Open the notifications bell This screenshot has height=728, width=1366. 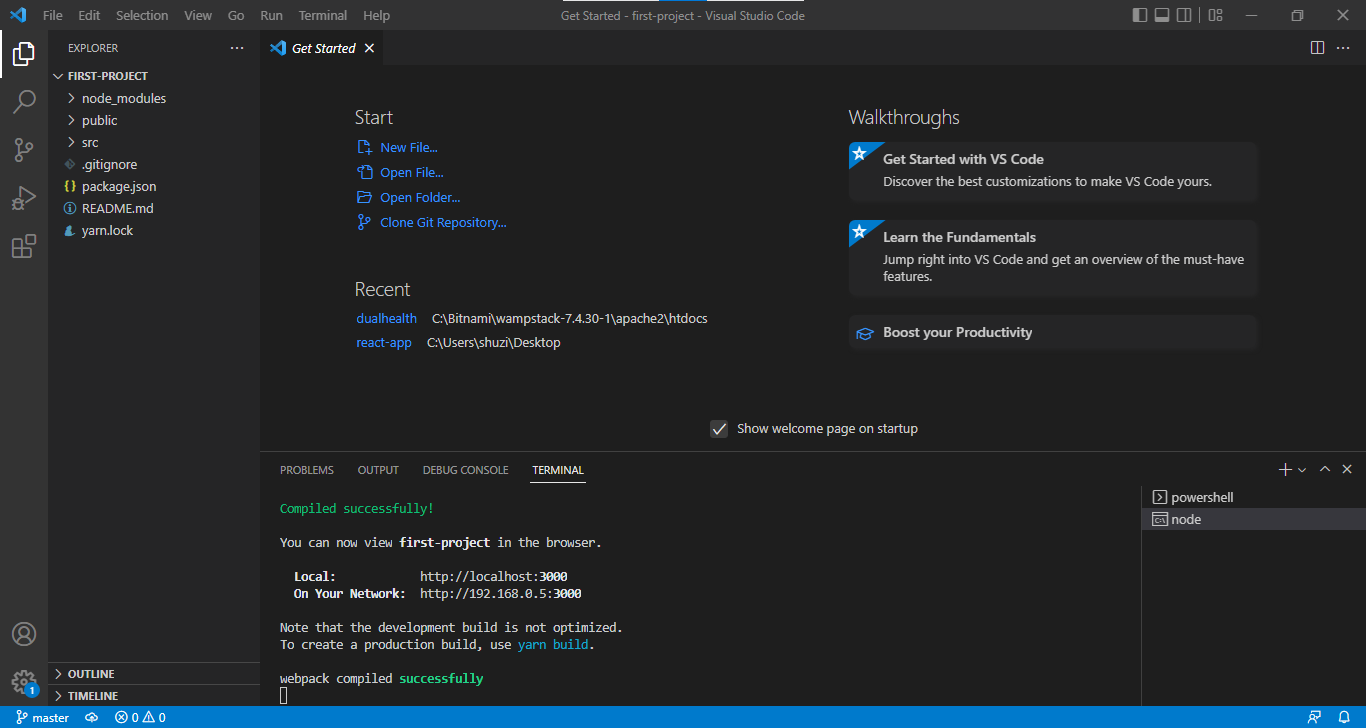[x=1343, y=717]
